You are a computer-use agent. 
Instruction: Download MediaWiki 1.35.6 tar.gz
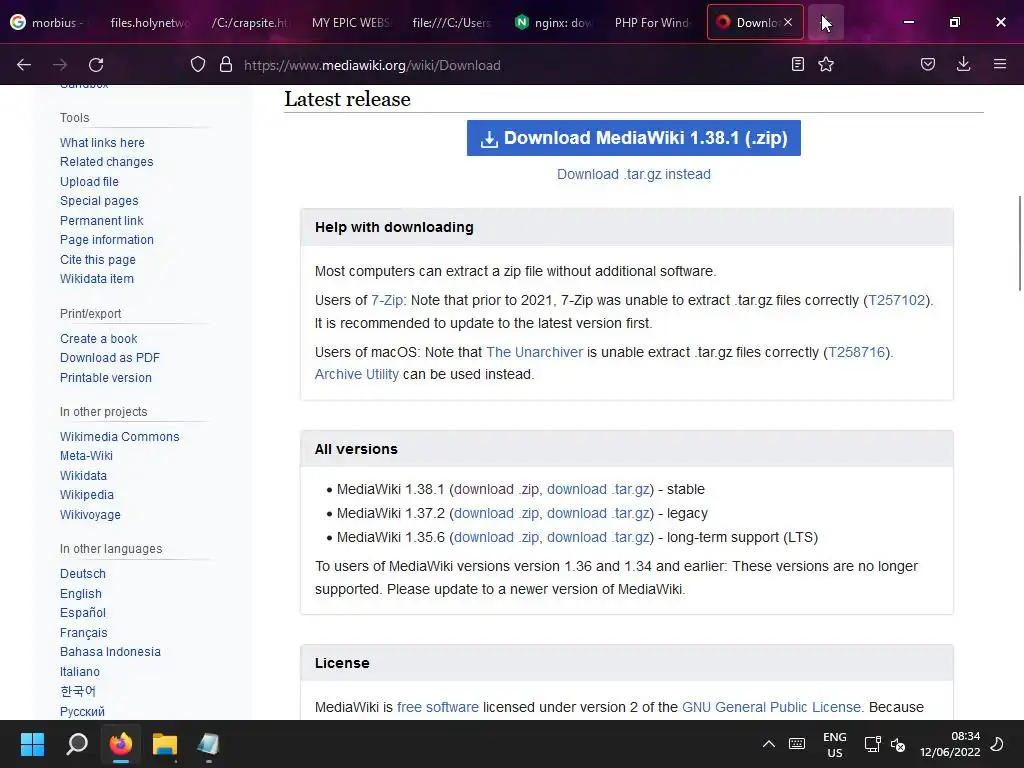click(x=598, y=537)
